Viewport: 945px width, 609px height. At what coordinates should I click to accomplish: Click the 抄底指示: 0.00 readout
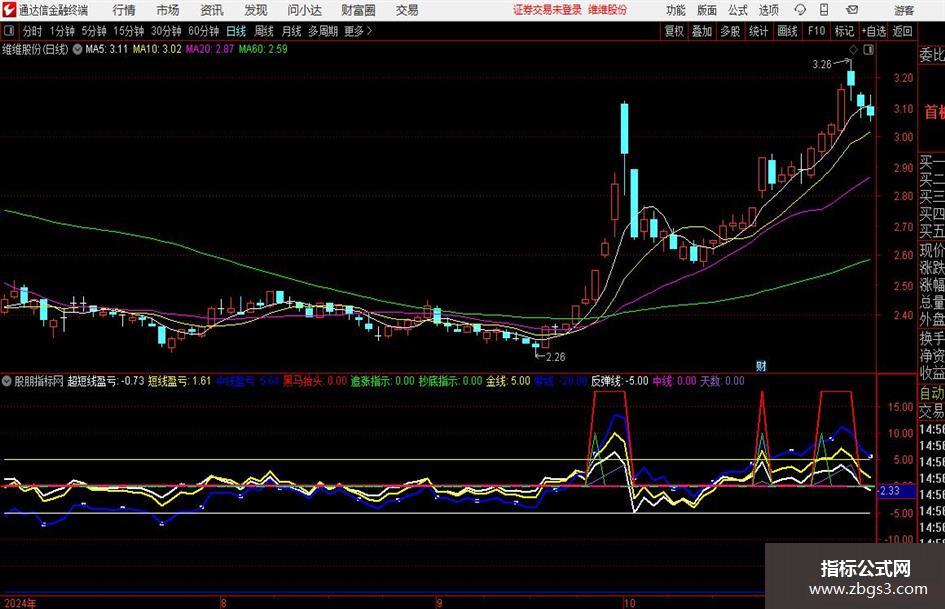[x=451, y=381]
